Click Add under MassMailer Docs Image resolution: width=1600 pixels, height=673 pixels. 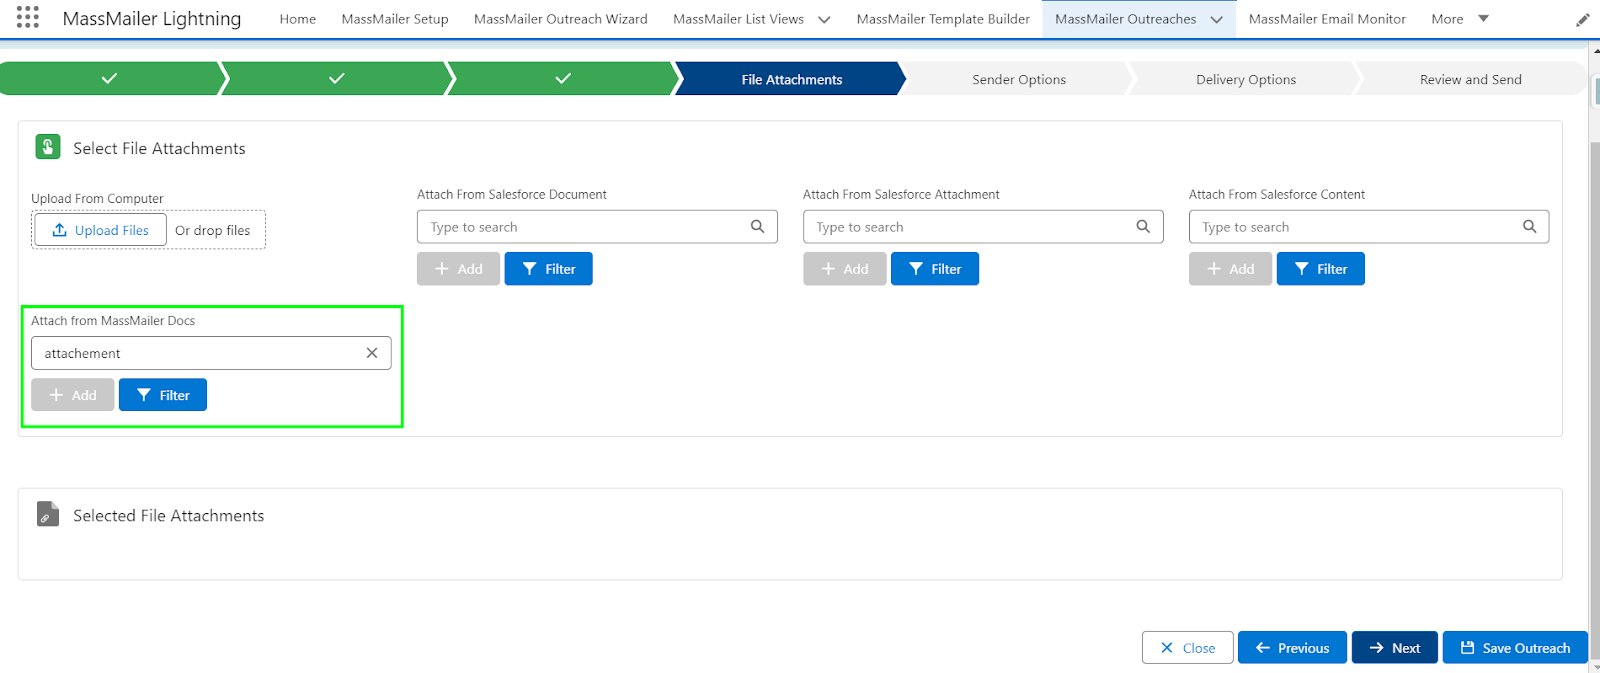click(72, 395)
